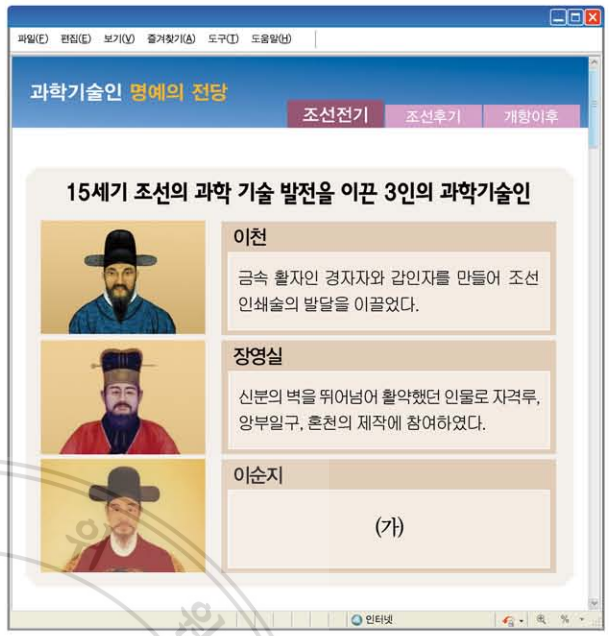
Task: Click the 과학기술인 명예의 전당 title
Action: (129, 92)
